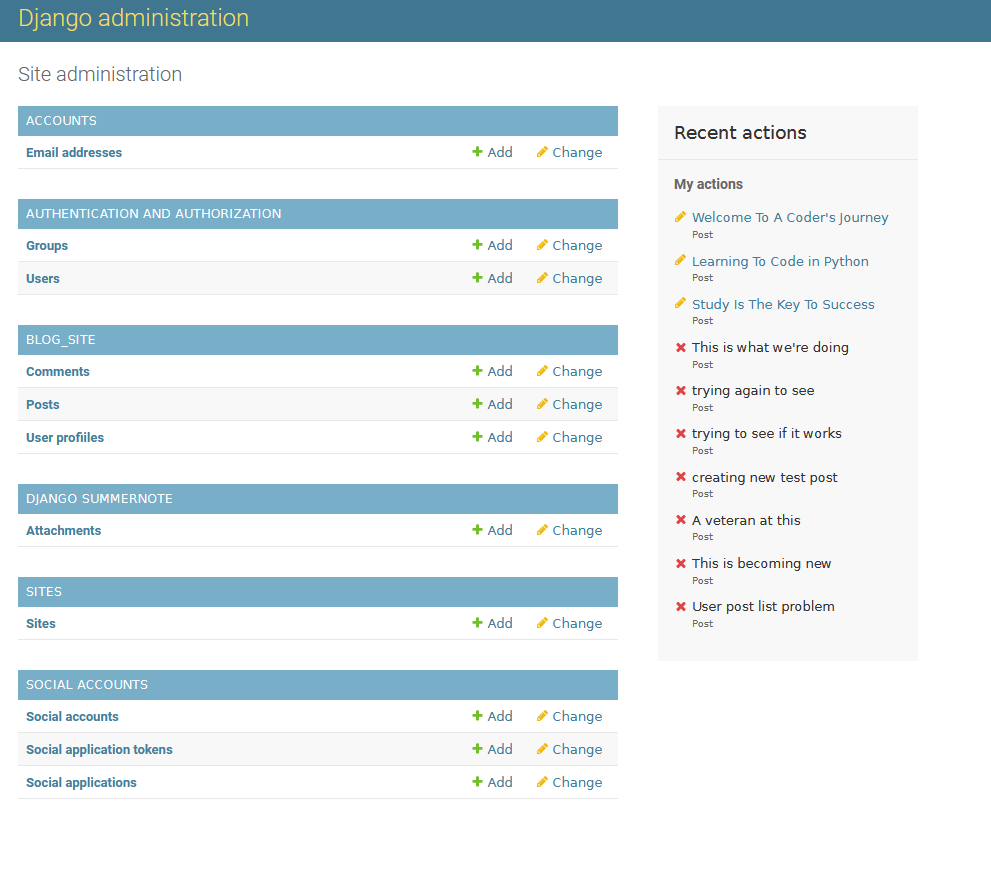This screenshot has height=884, width=991.
Task: Open the 'User profiiles' model link
Action: (64, 437)
